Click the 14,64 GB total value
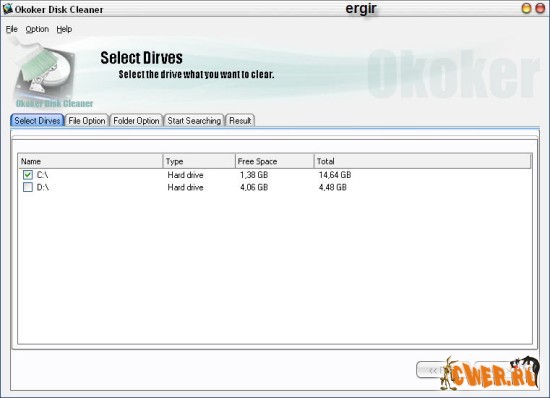 (x=335, y=175)
